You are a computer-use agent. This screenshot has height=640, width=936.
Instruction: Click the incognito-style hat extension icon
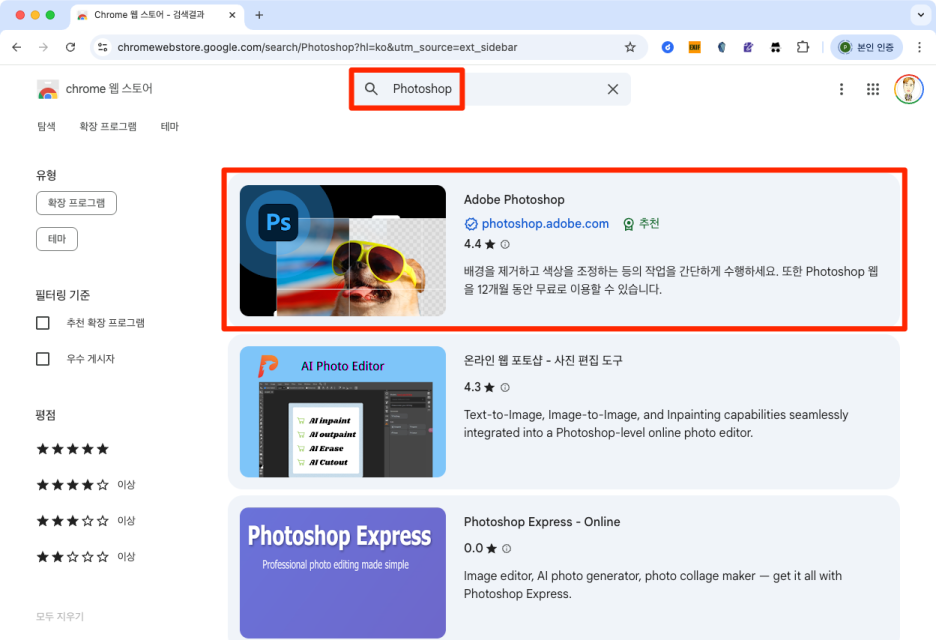point(775,47)
